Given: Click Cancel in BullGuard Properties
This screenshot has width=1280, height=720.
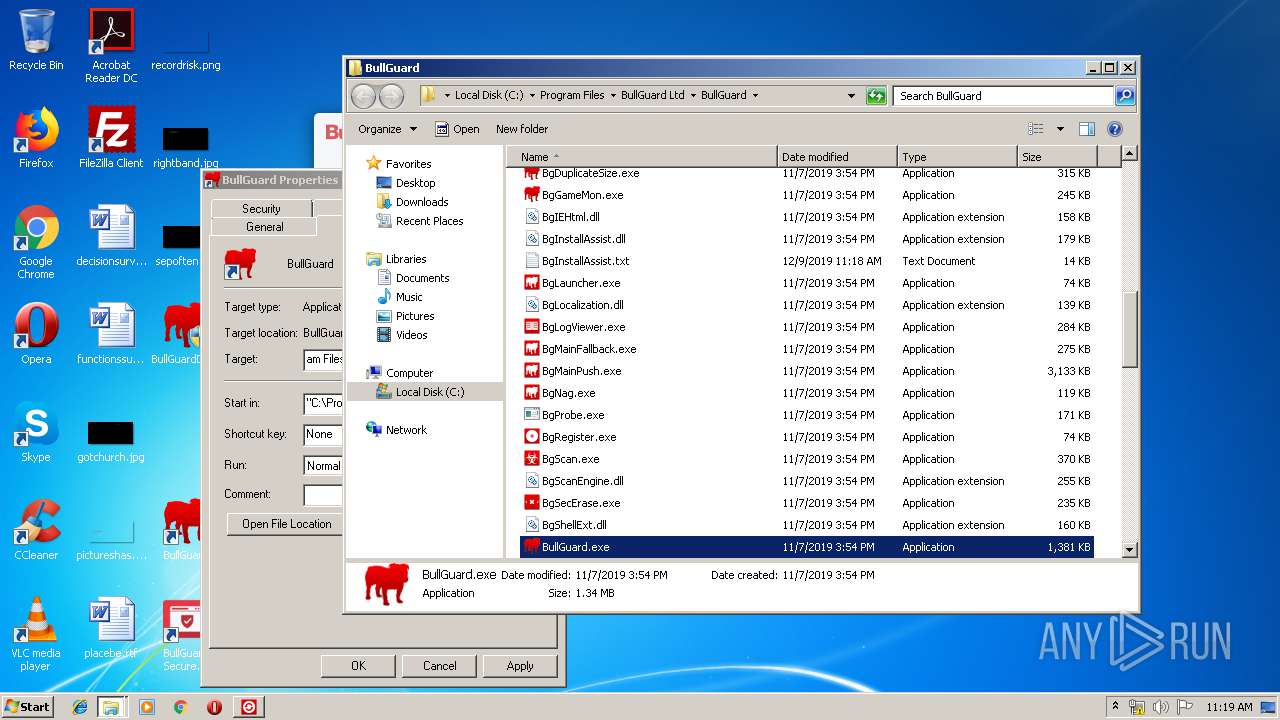Looking at the screenshot, I should (439, 666).
